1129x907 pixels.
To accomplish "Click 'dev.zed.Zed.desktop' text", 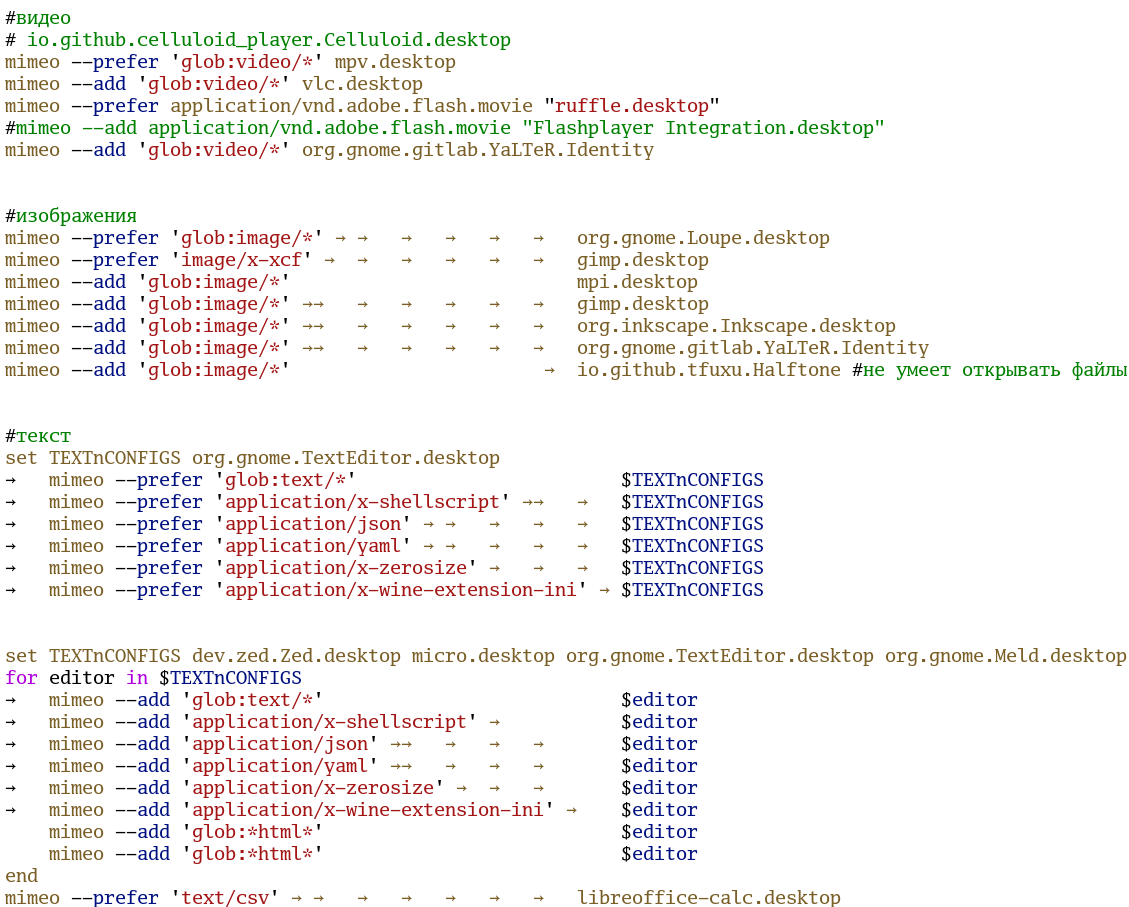I will (296, 656).
